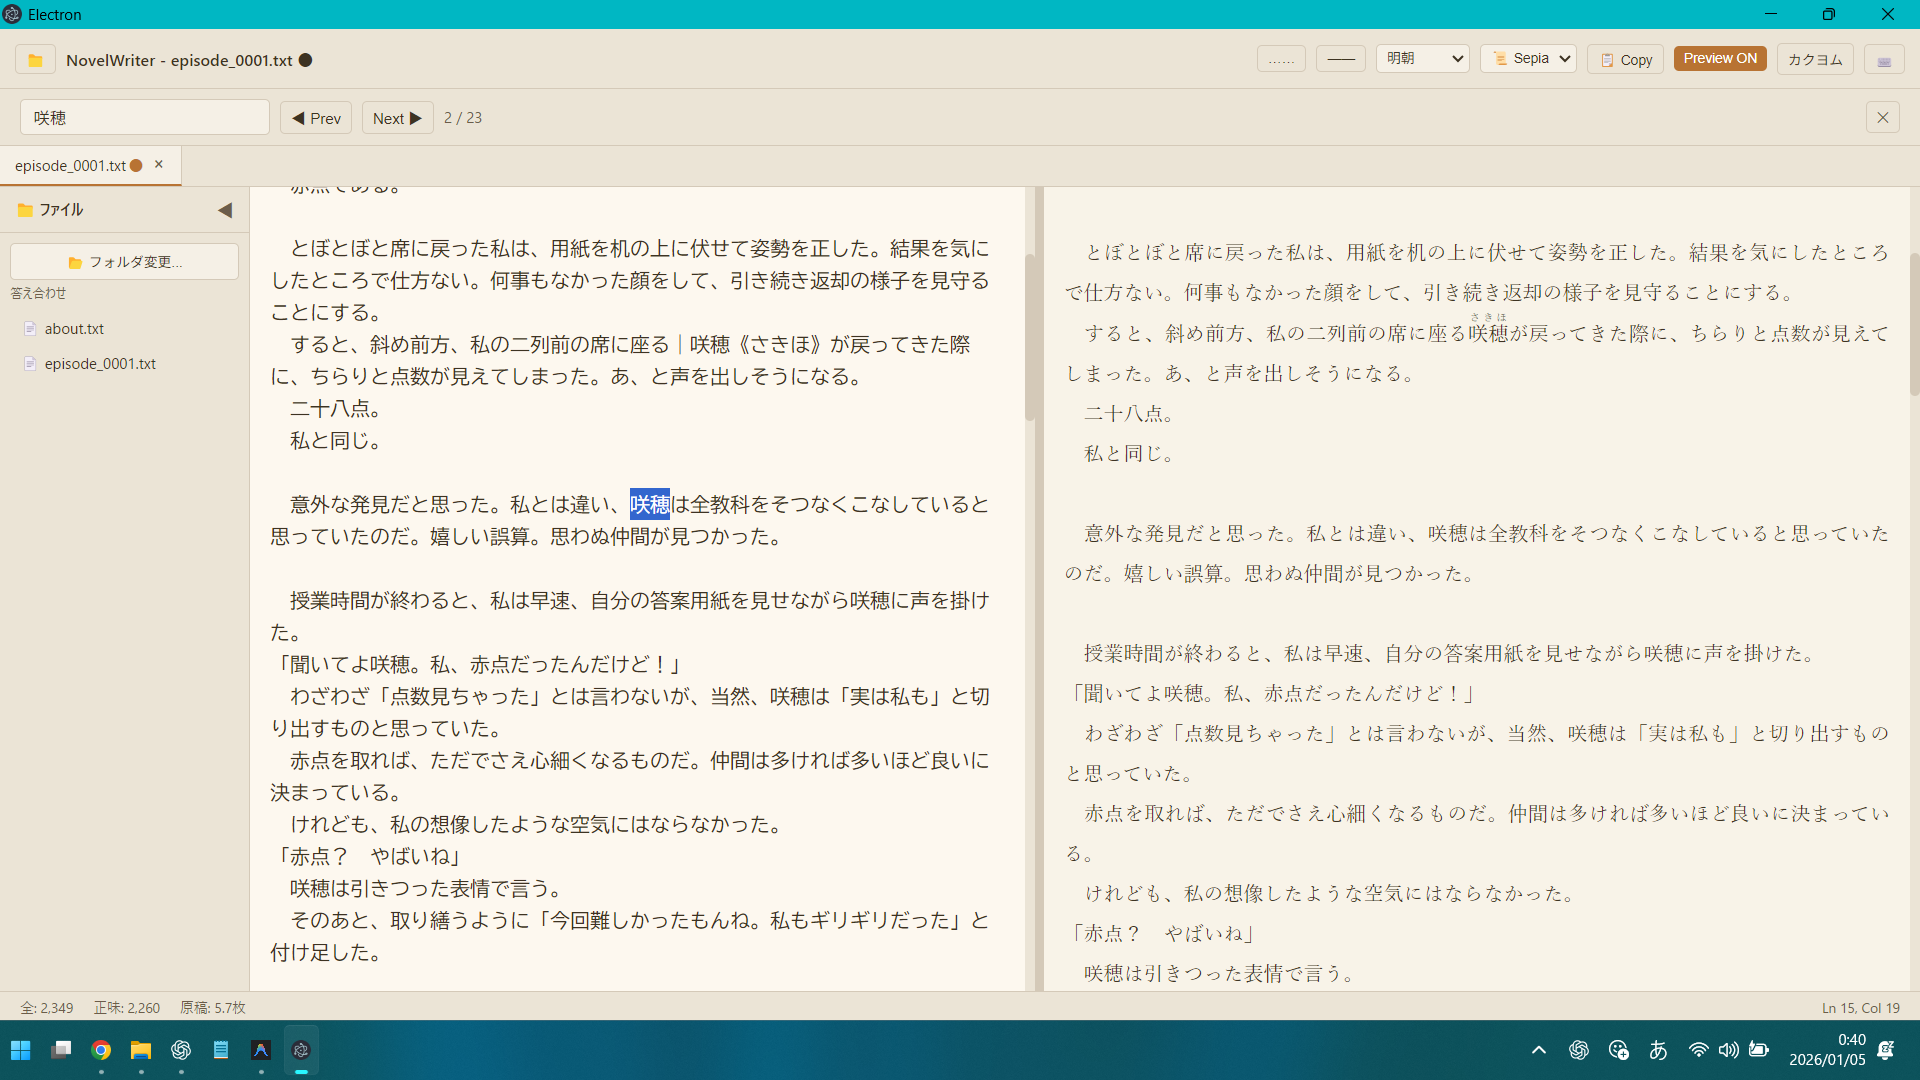This screenshot has height=1080, width=1920.
Task: Click the keyboard icon button at far right
Action: click(x=1884, y=60)
